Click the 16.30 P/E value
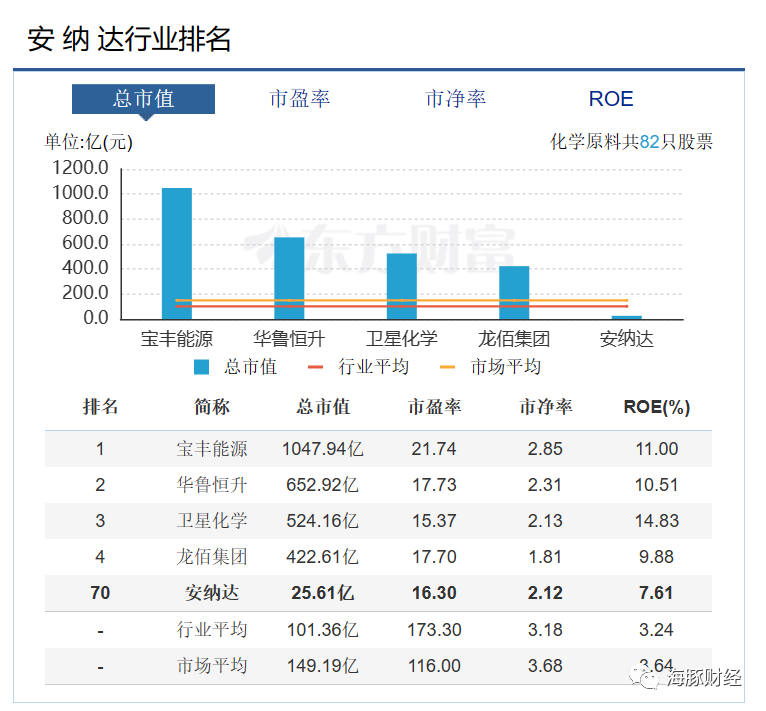Viewport: 766px width, 711px height. coord(434,593)
